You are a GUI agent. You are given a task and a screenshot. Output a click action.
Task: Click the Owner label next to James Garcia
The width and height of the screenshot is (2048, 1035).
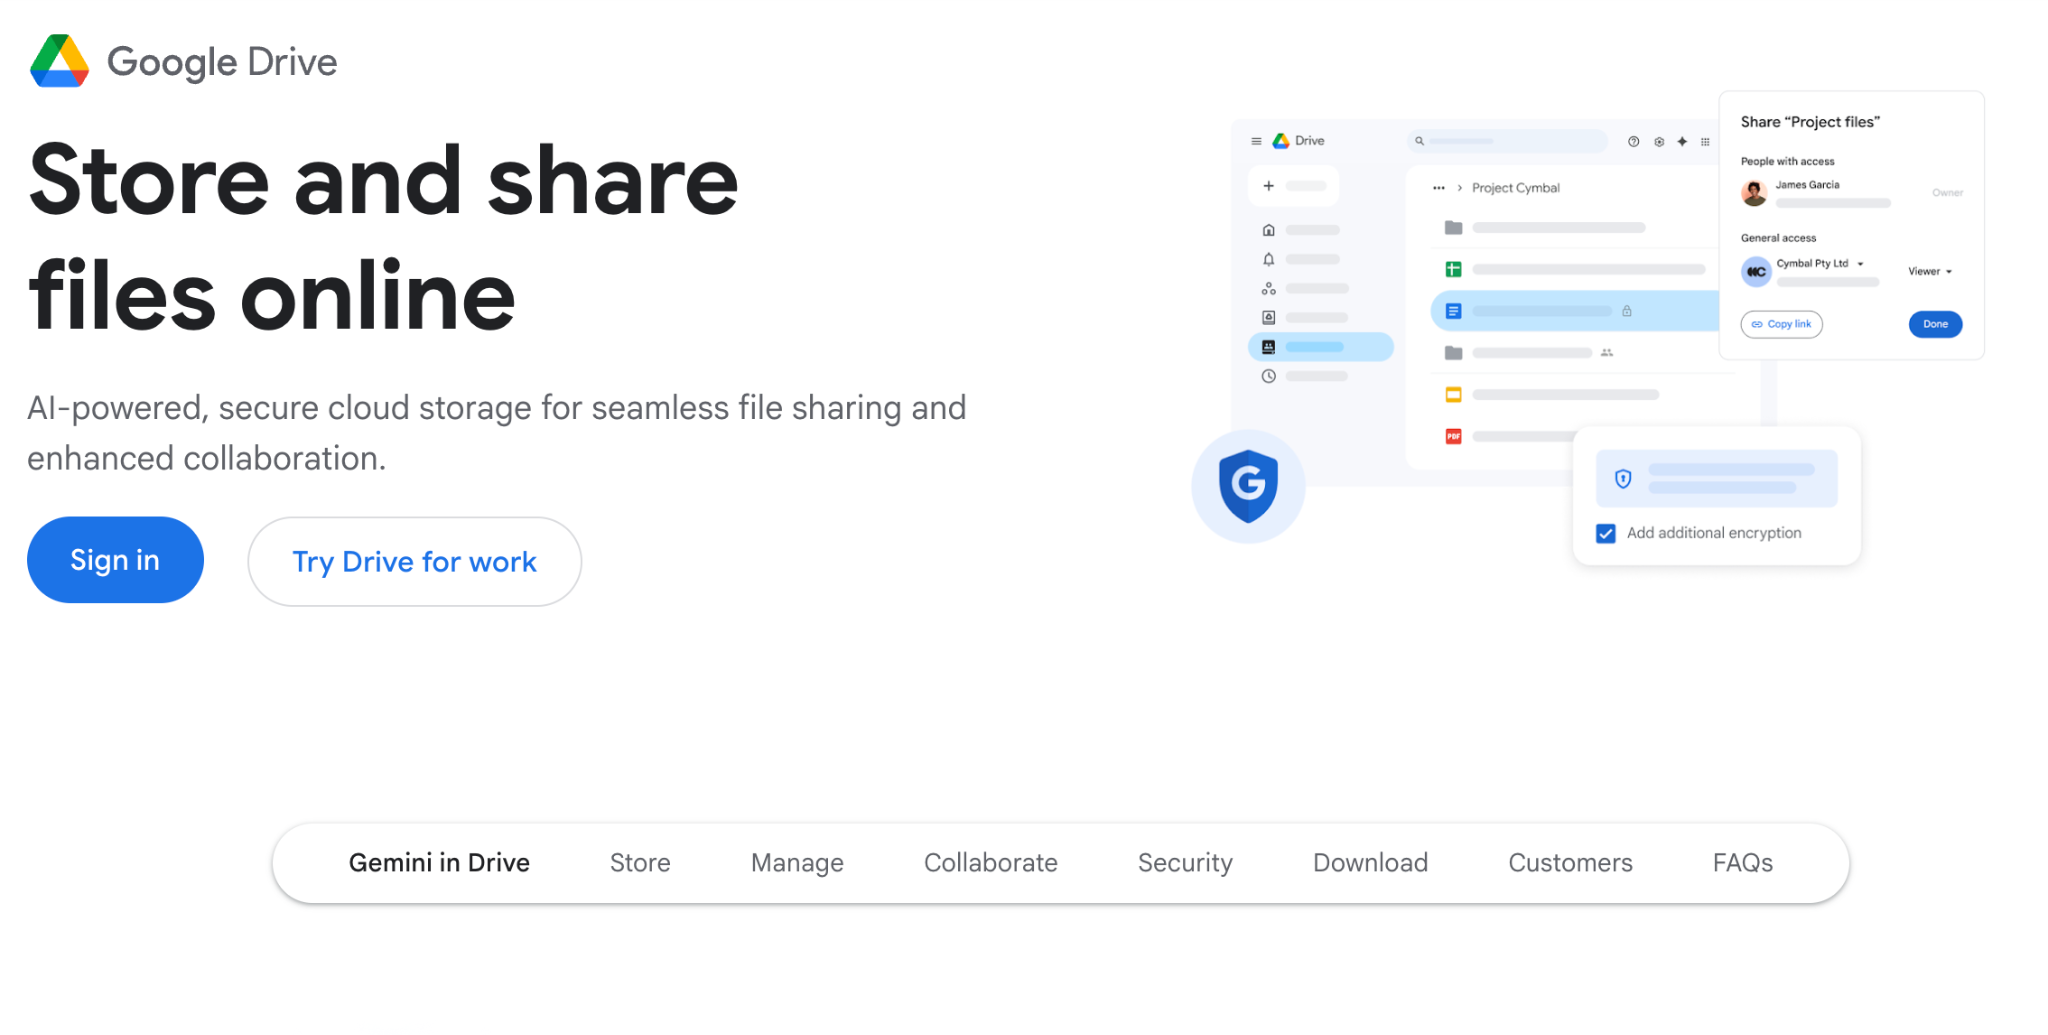pos(1947,192)
